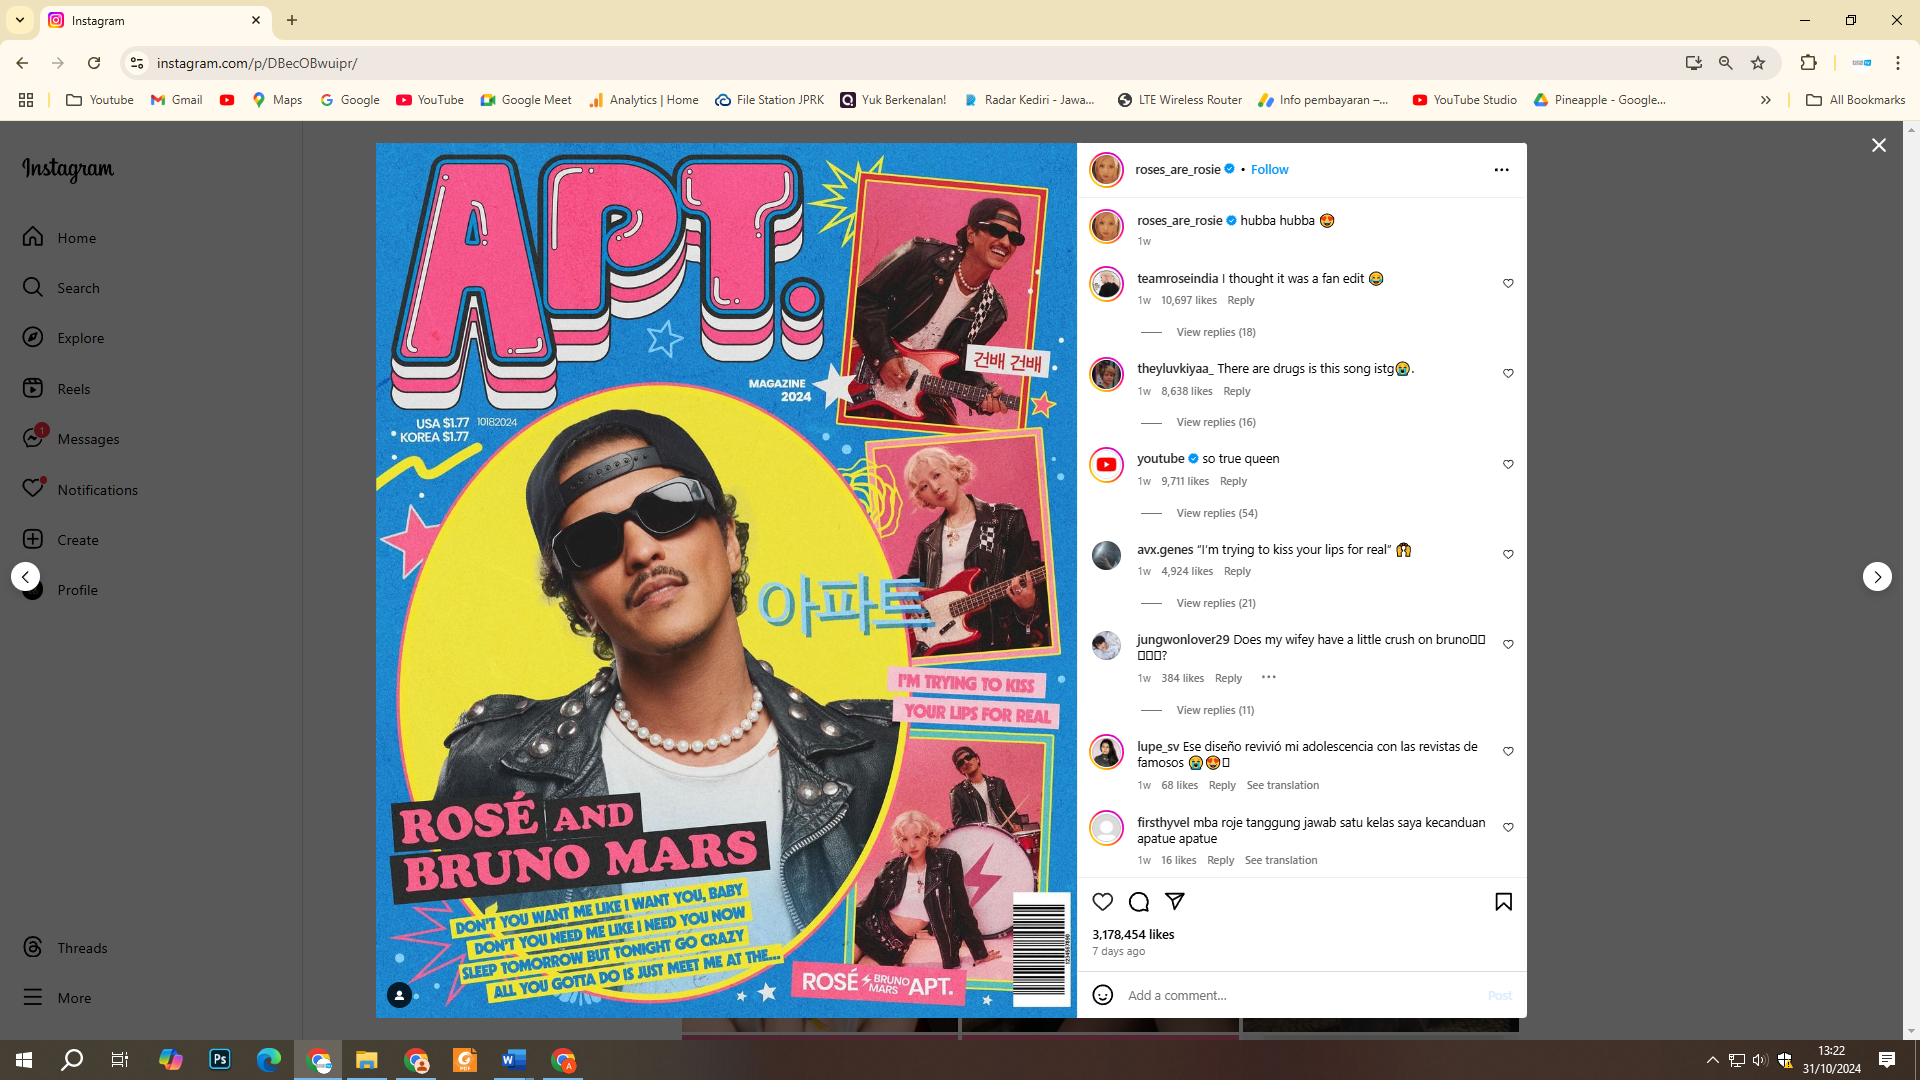Like the lupe_sv comment
This screenshot has height=1080, width=1920.
(1508, 752)
